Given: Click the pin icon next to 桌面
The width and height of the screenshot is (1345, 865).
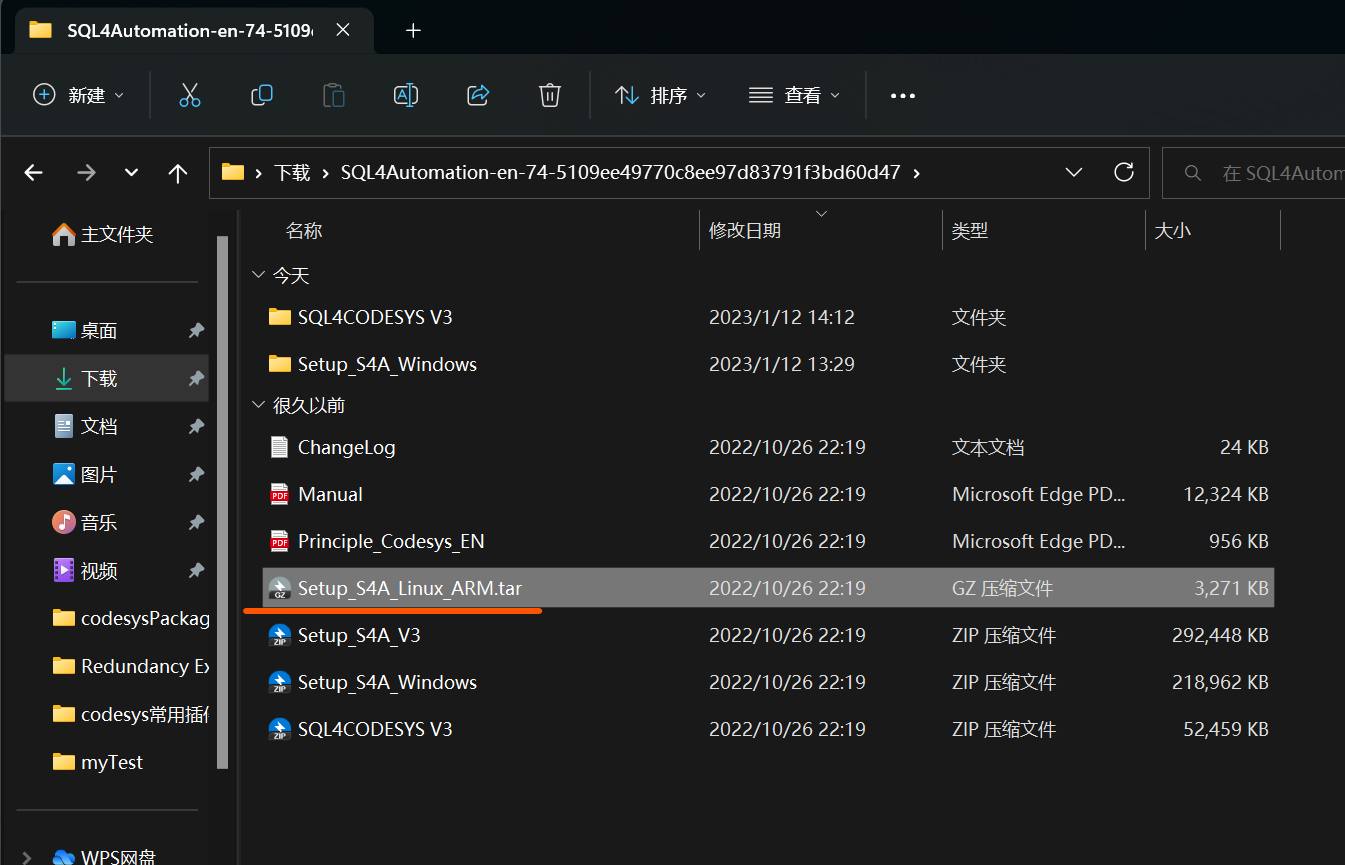Looking at the screenshot, I should (196, 330).
